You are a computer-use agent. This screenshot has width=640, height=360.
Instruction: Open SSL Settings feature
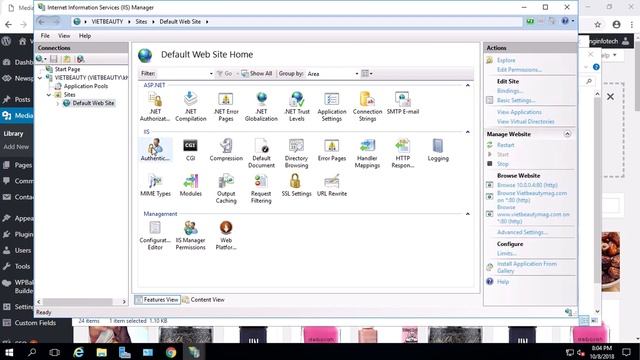[x=296, y=185]
